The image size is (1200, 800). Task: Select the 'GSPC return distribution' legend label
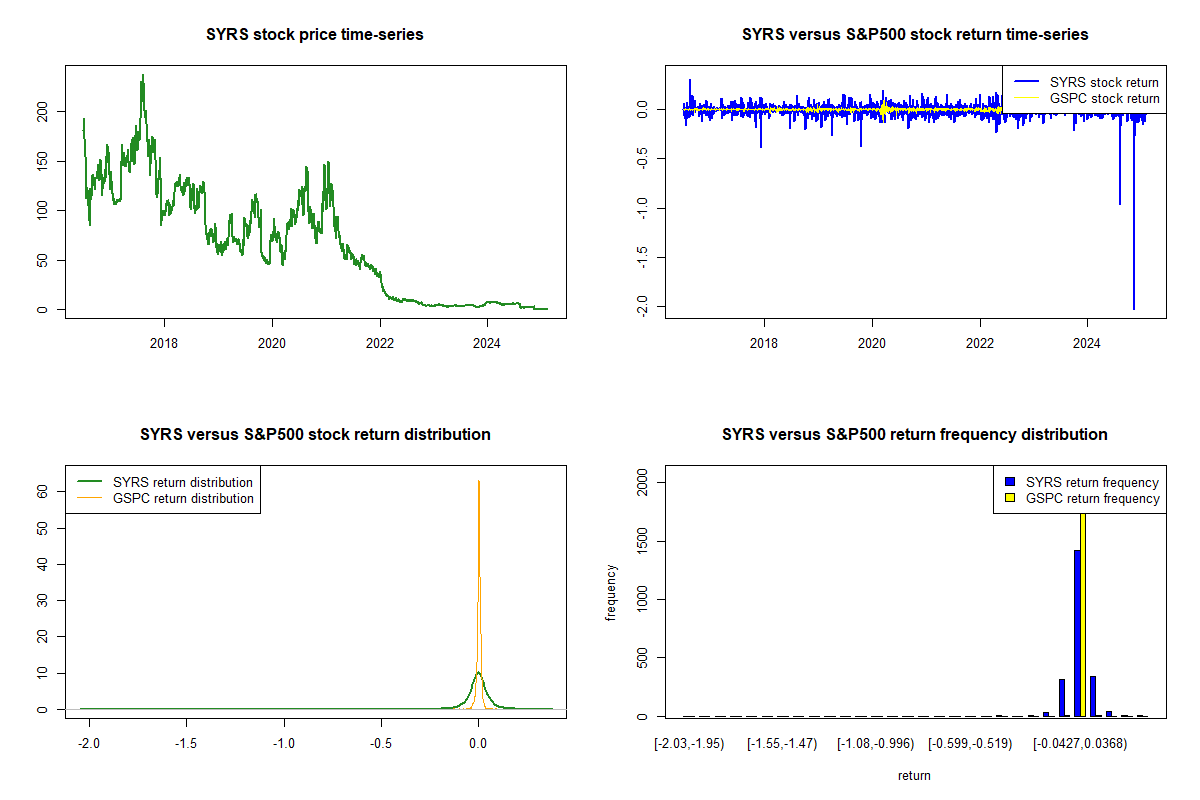click(183, 498)
